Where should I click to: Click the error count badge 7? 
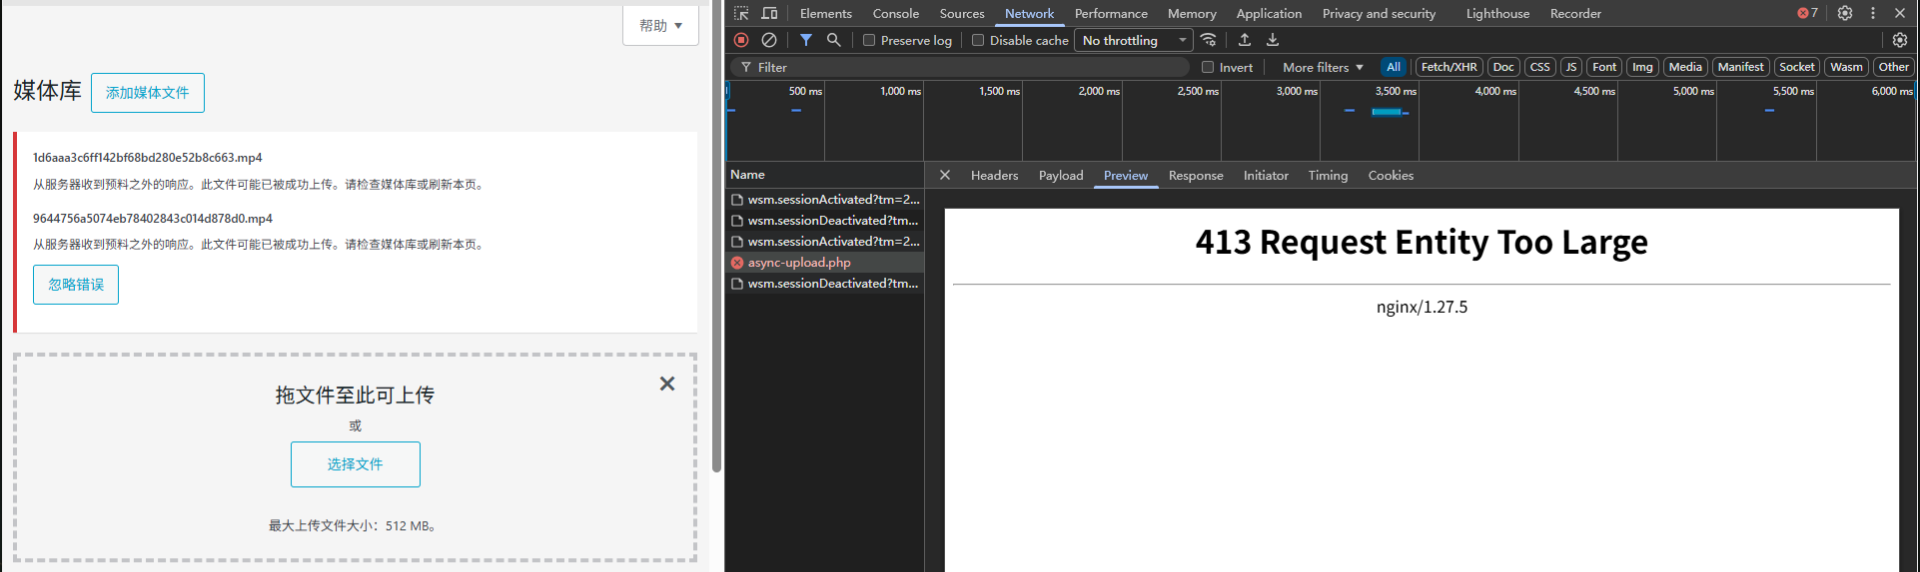coord(1808,13)
